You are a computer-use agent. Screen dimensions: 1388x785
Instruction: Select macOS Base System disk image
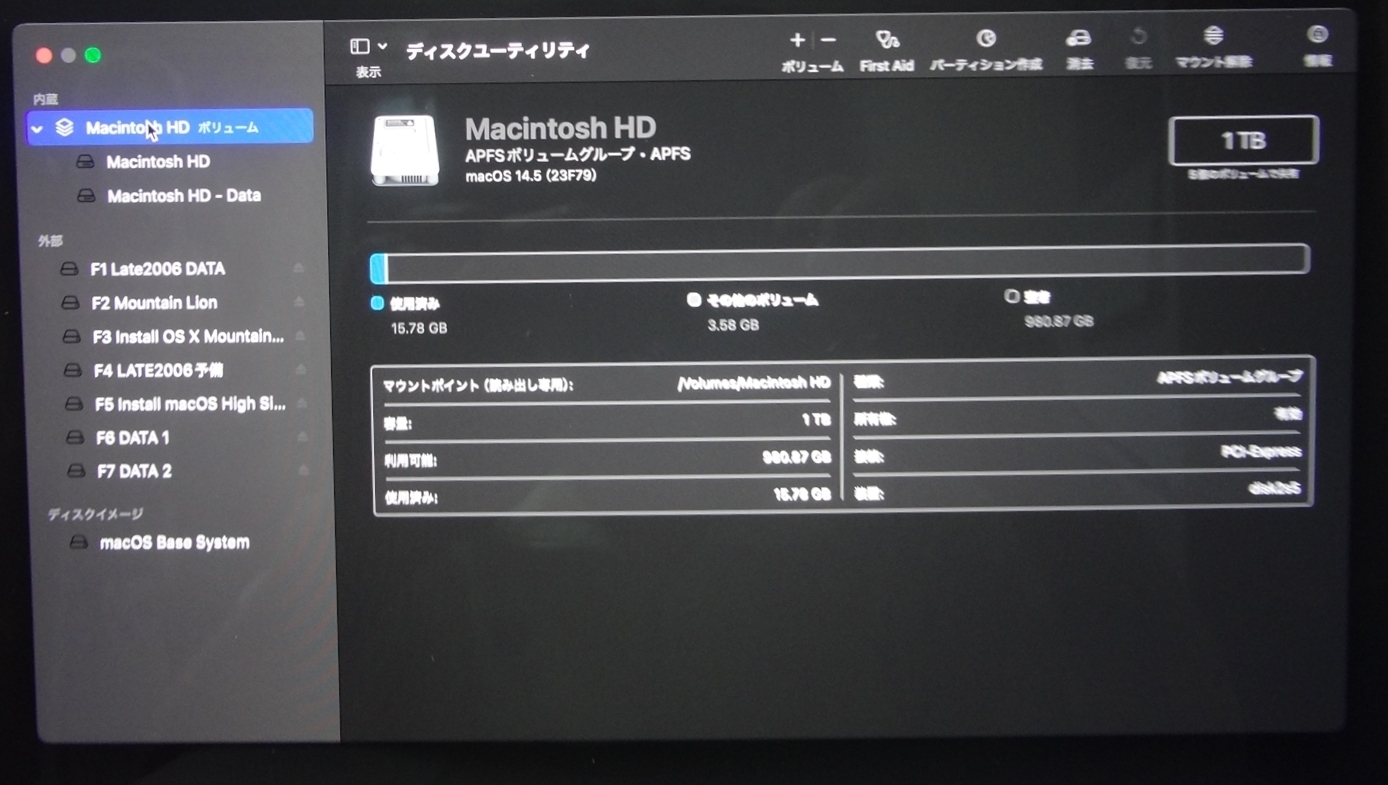pyautogui.click(x=174, y=543)
